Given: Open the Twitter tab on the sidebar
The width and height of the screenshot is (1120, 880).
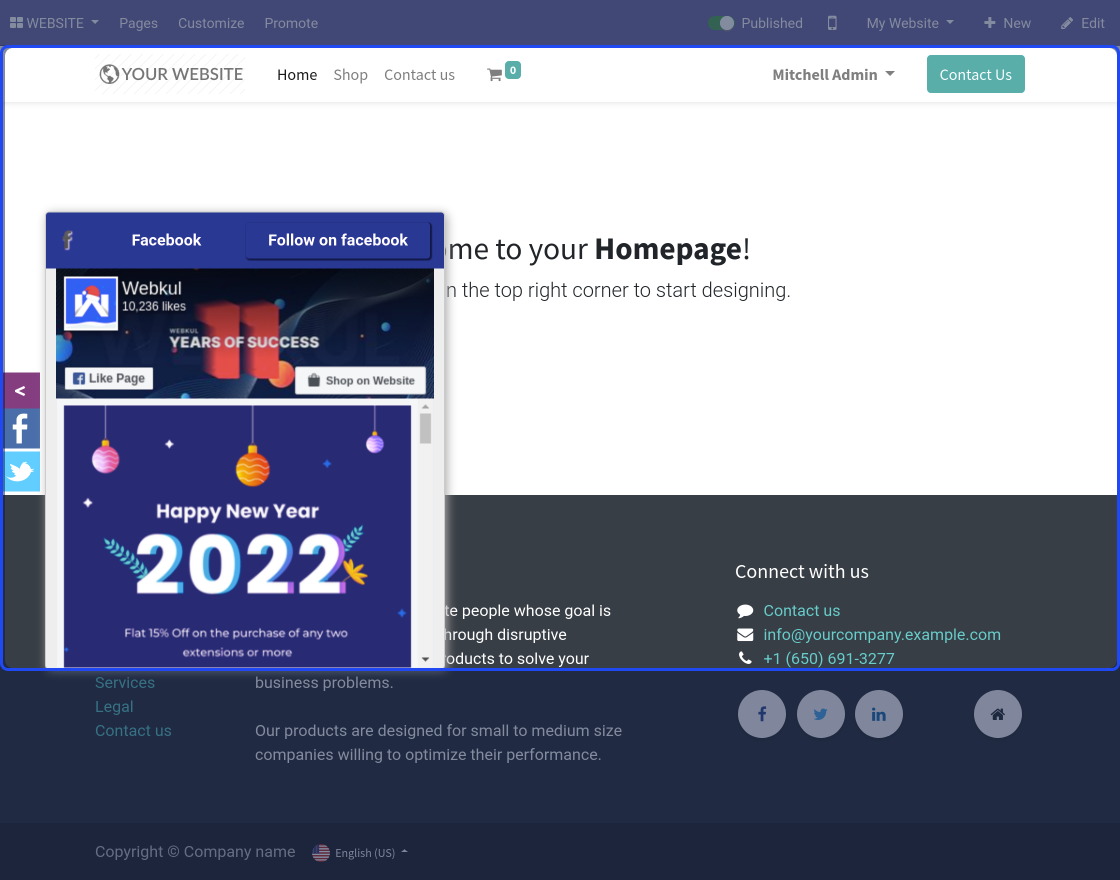Looking at the screenshot, I should pos(21,471).
